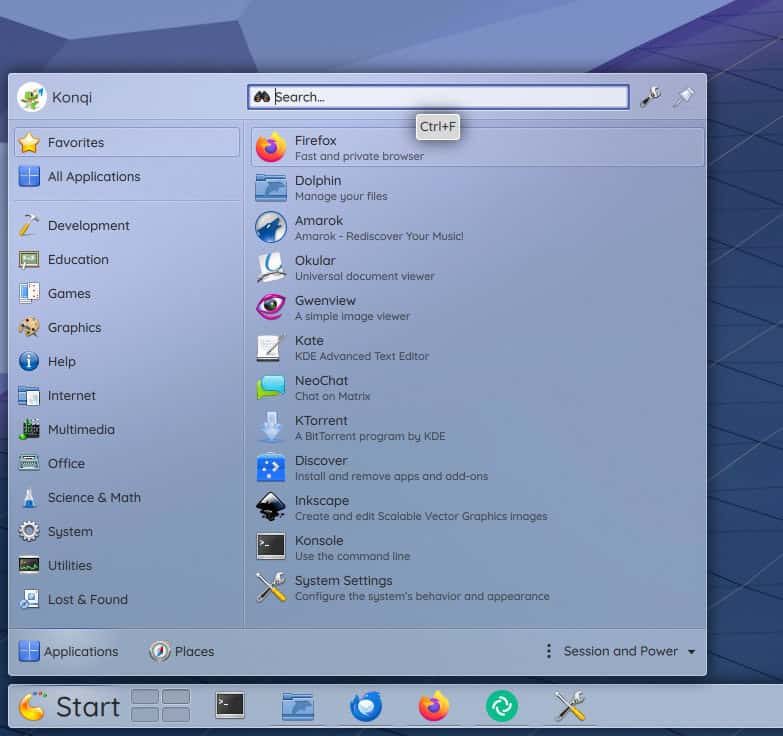
Task: Browse the Games category
Action: 127,293
